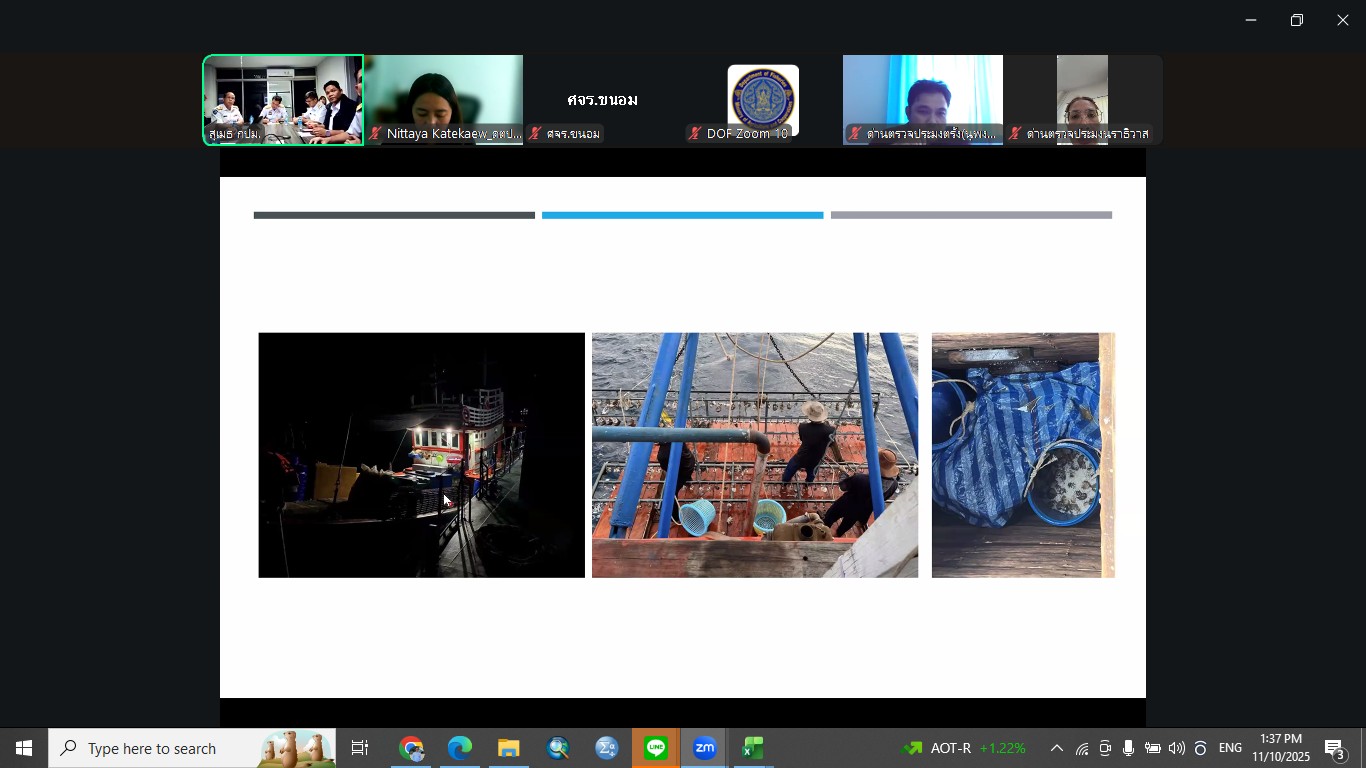Open Excel from the taskbar
The height and width of the screenshot is (768, 1366).
[753, 748]
